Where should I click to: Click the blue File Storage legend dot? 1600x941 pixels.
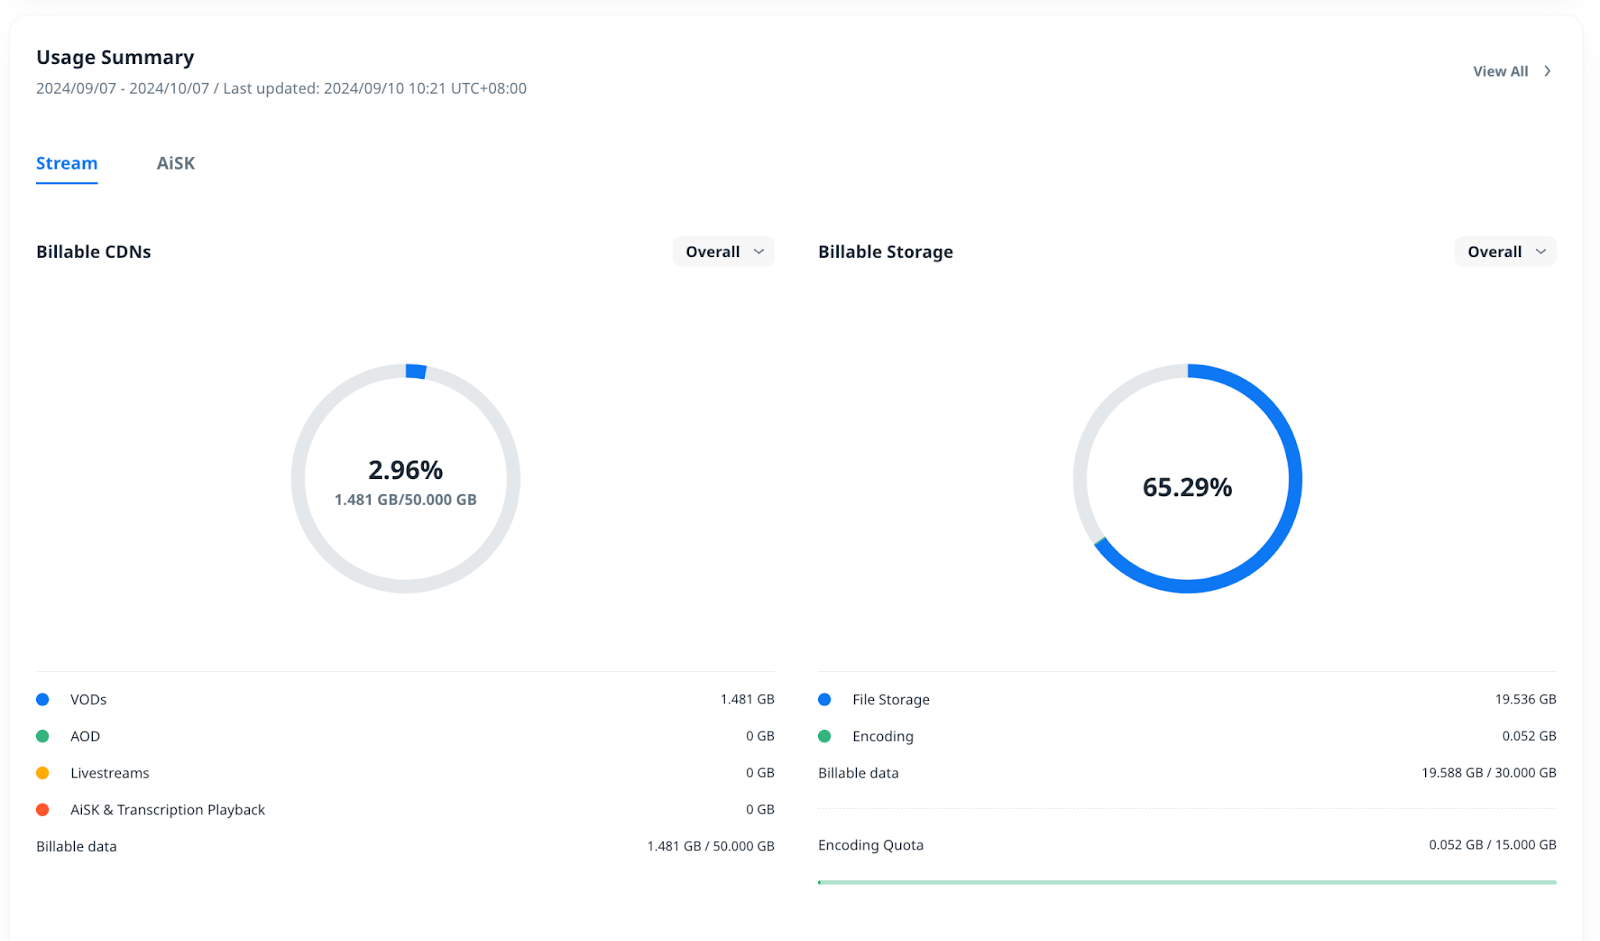pyautogui.click(x=825, y=700)
